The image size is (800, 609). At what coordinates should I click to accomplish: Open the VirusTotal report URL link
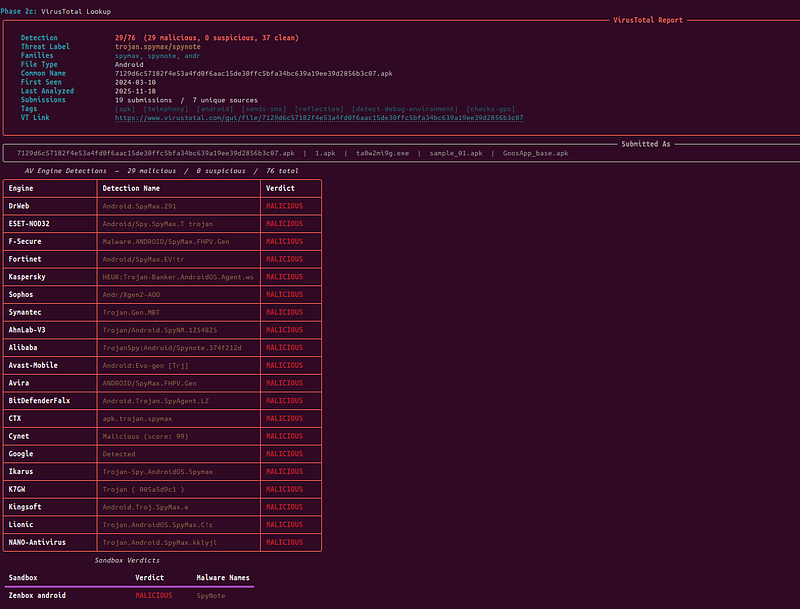[319, 118]
